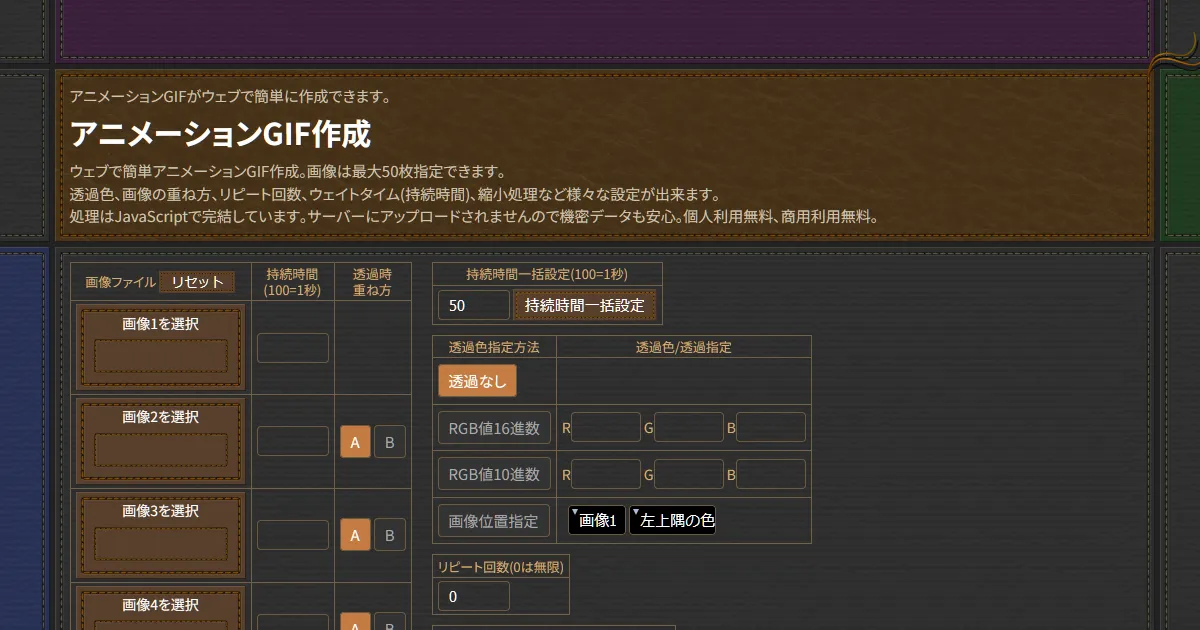Image resolution: width=1200 pixels, height=630 pixels.
Task: Click the repeat count field showing 0
Action: [x=474, y=596]
